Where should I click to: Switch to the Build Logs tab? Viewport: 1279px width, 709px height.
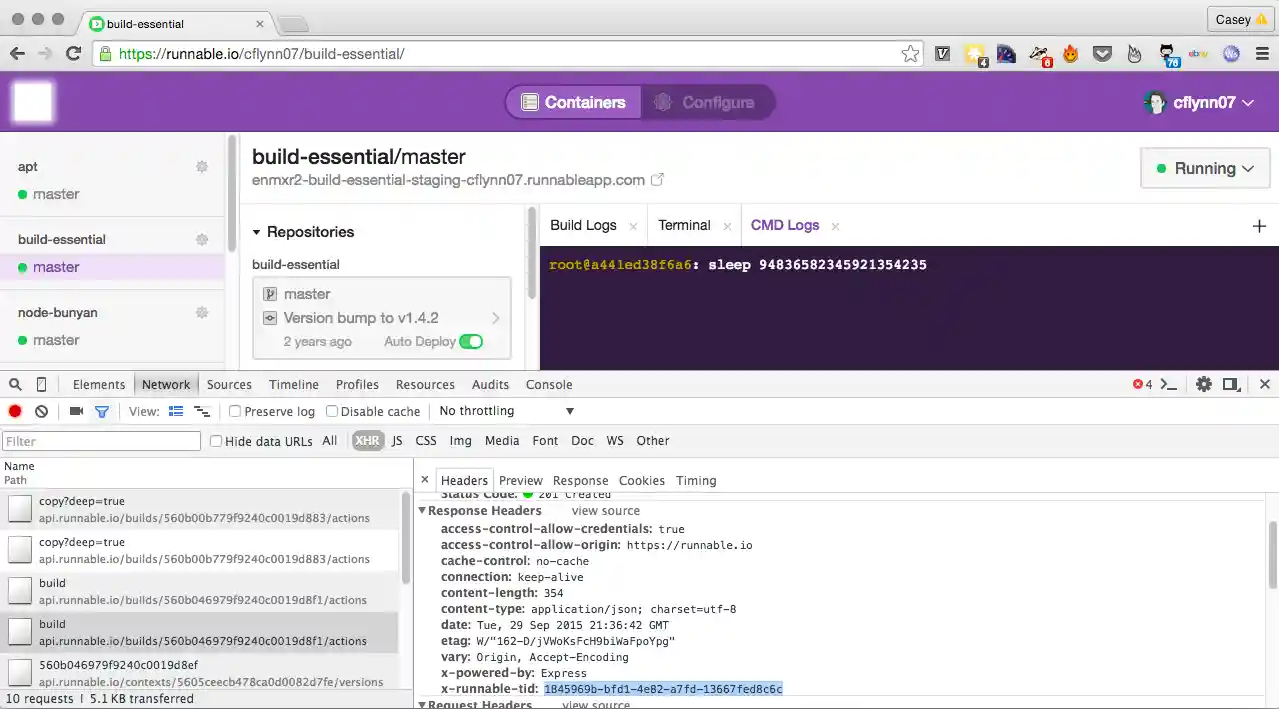[x=583, y=225]
